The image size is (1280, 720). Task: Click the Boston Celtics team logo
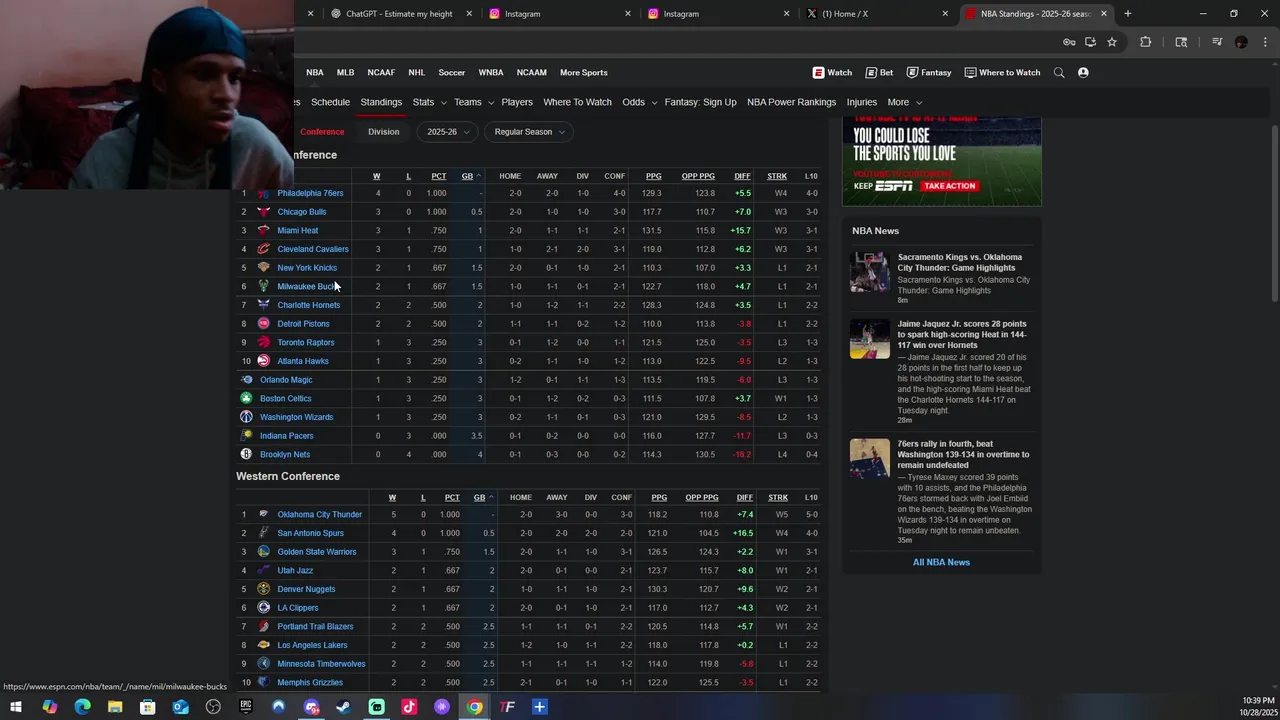point(246,398)
